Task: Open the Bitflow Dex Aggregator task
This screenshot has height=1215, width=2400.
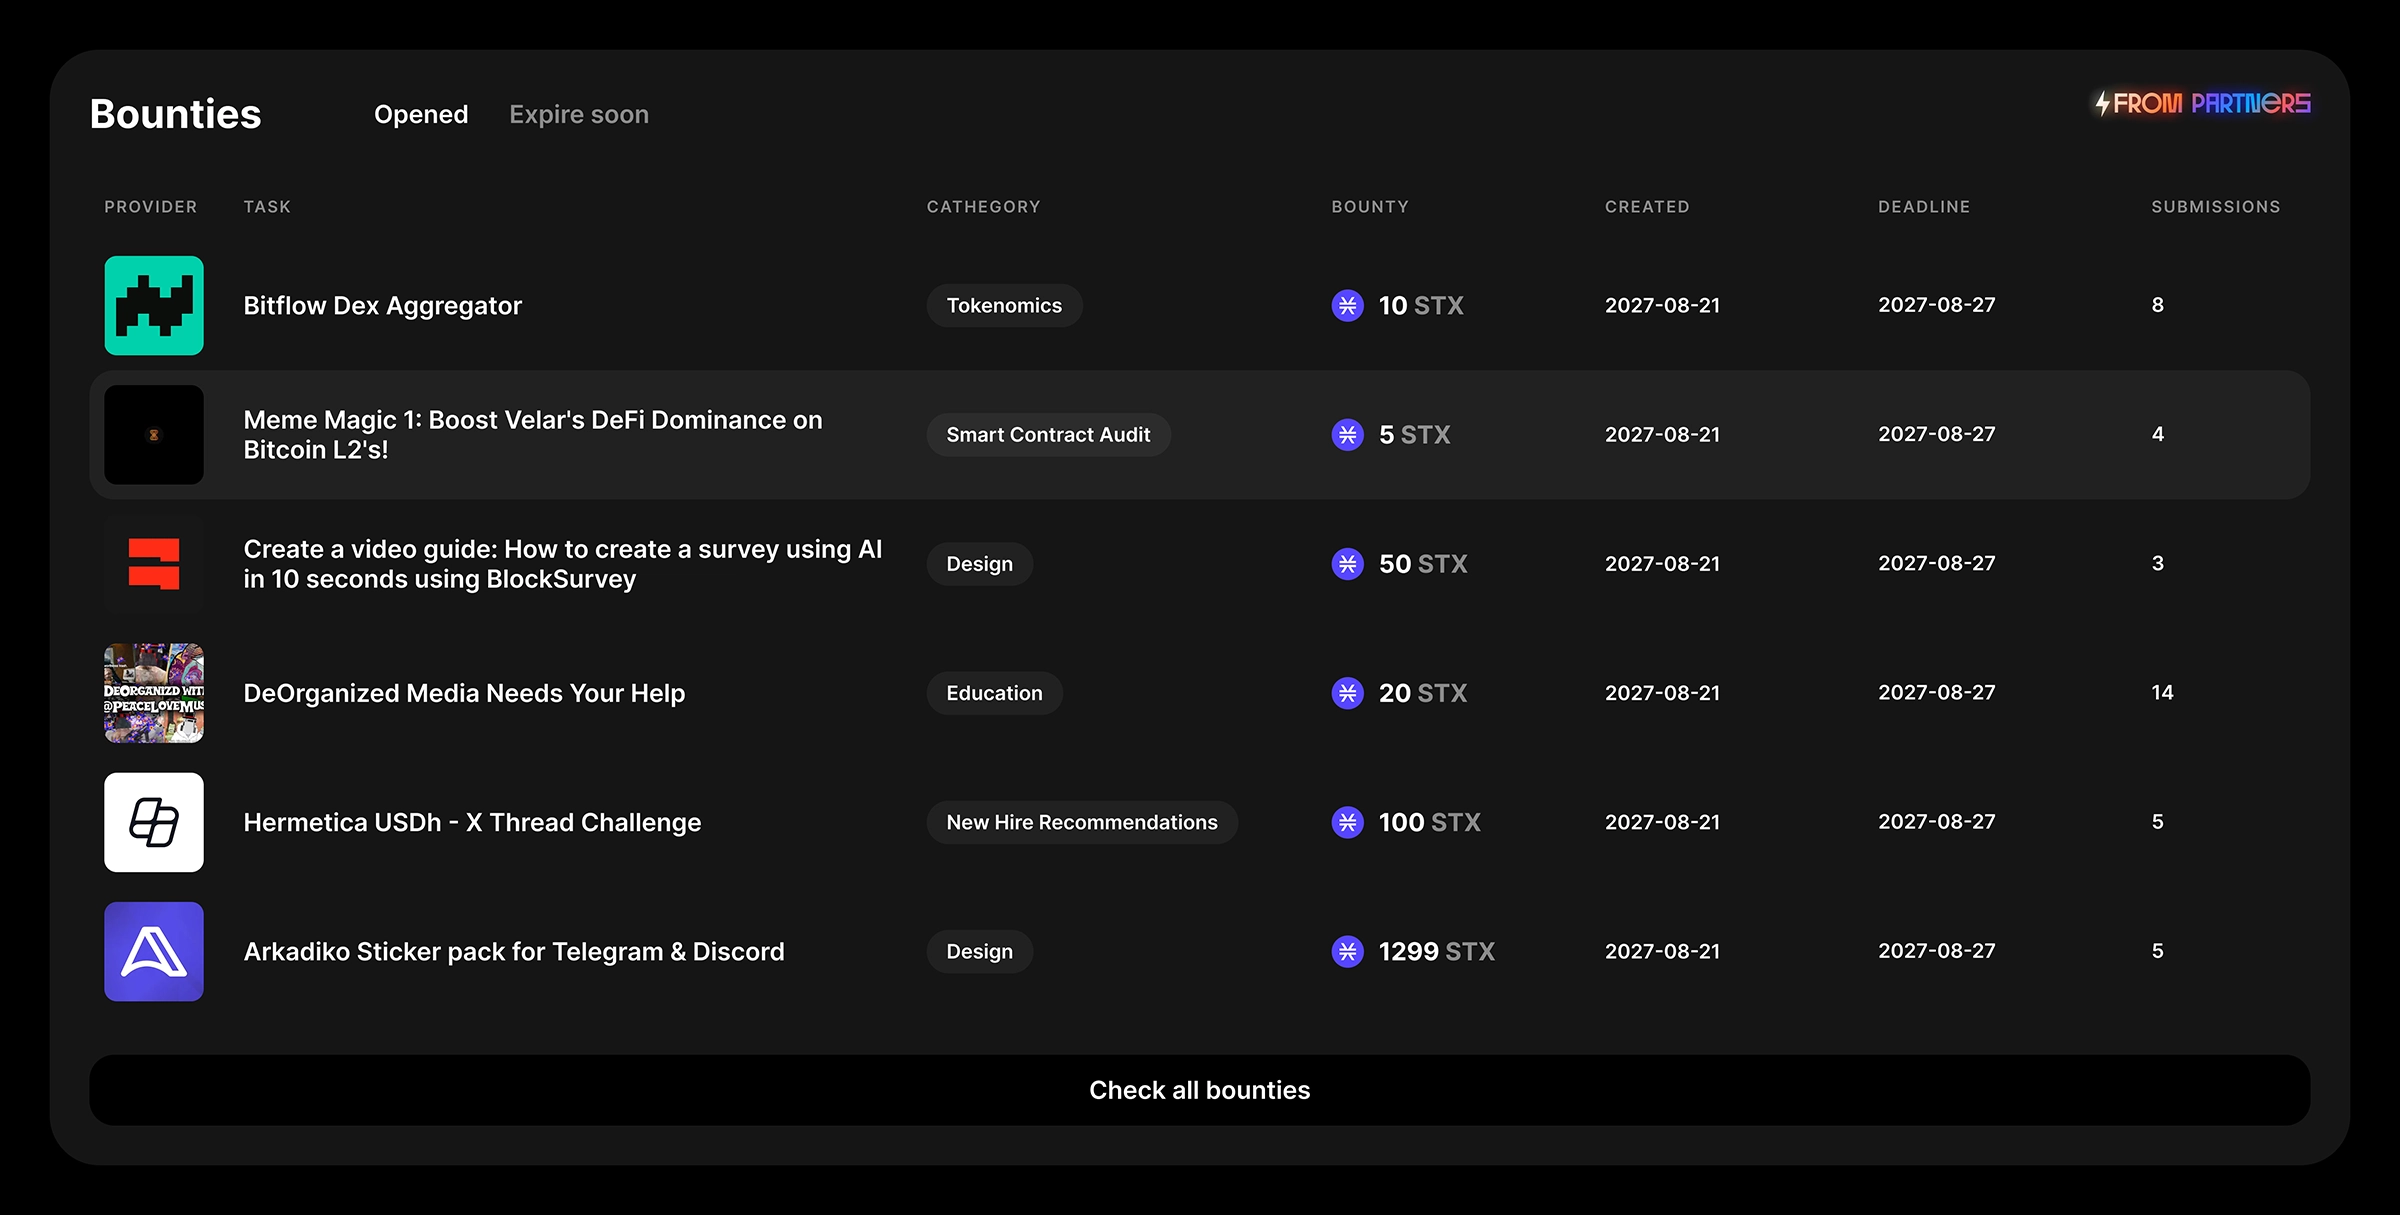Action: click(383, 305)
